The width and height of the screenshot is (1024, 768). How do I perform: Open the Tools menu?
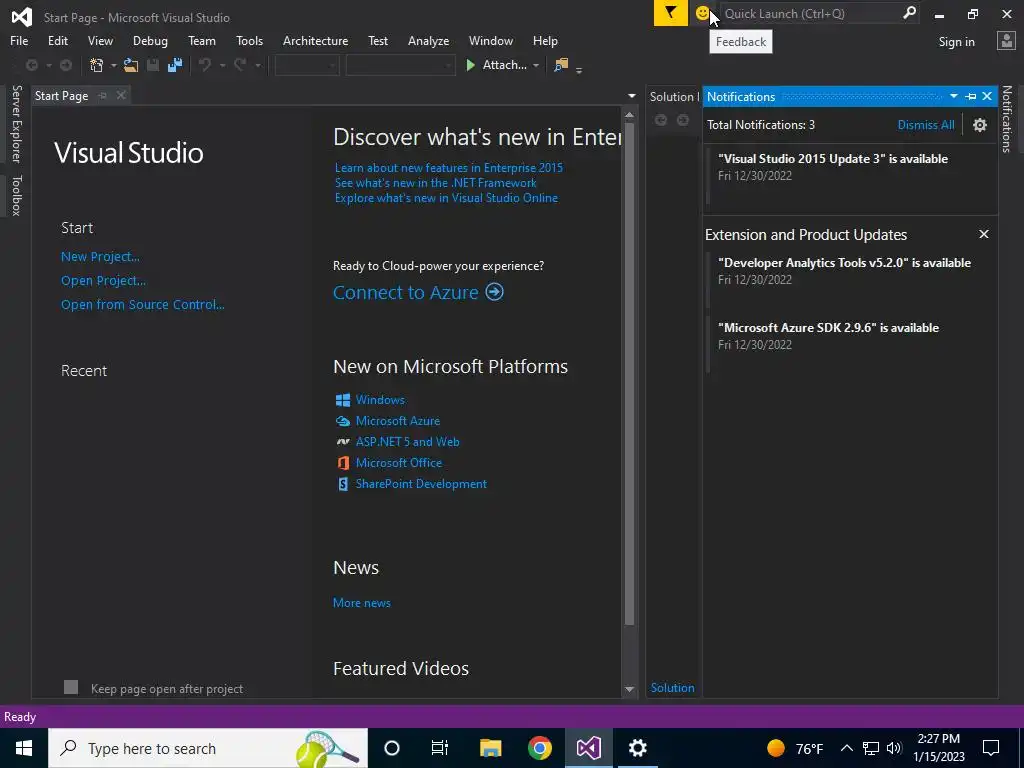point(249,40)
